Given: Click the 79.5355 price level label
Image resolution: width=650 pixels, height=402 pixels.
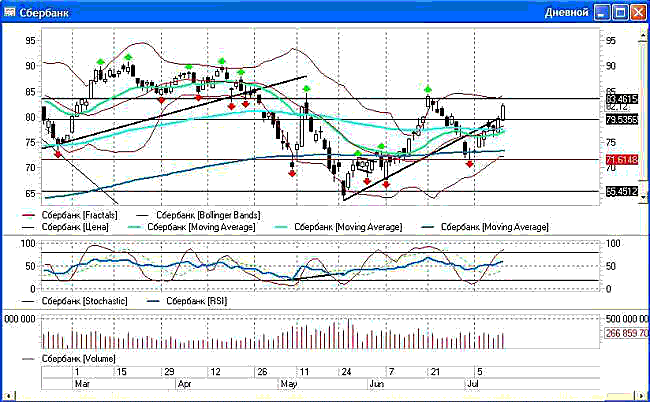Looking at the screenshot, I should (x=621, y=120).
